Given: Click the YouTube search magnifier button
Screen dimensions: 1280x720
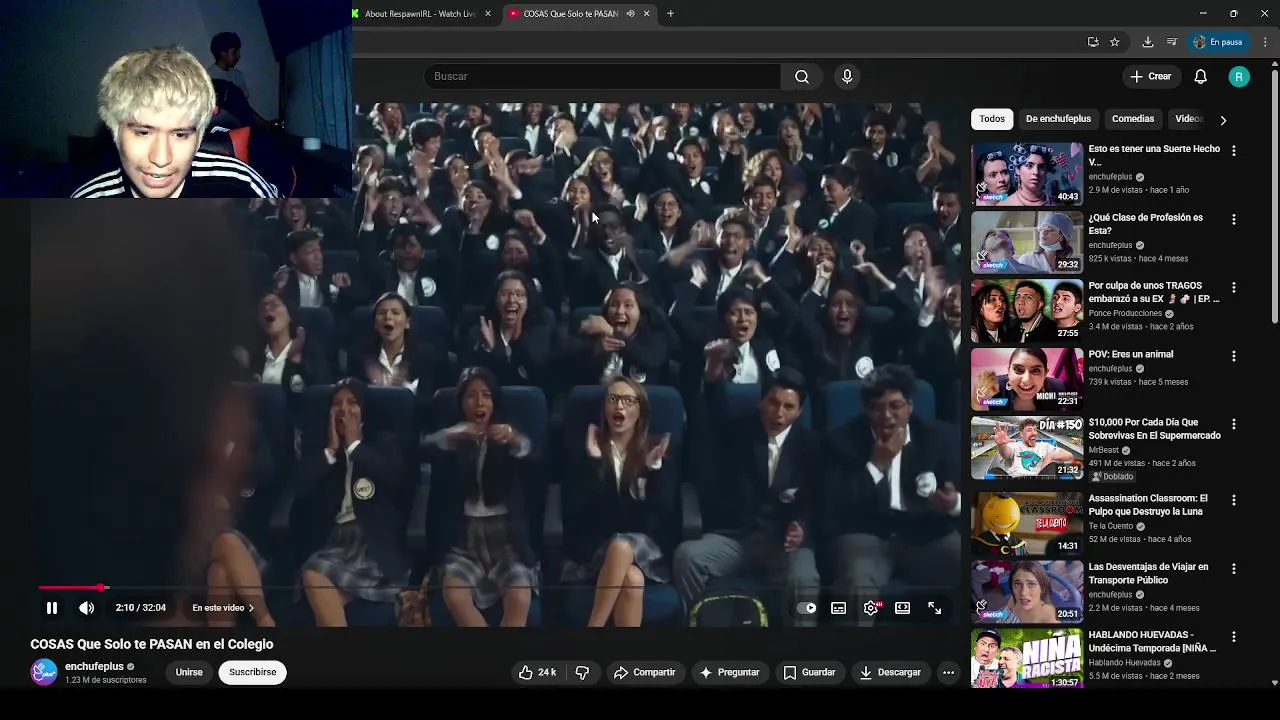Looking at the screenshot, I should 802,77.
